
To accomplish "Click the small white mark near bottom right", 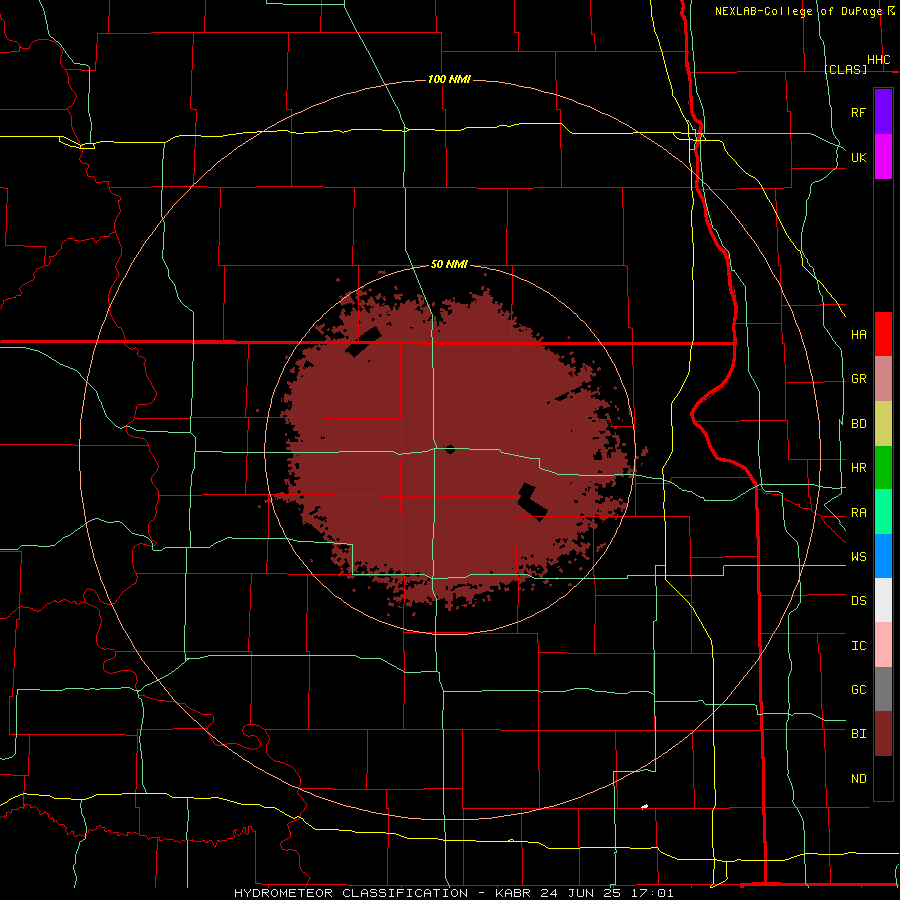I will pos(645,806).
